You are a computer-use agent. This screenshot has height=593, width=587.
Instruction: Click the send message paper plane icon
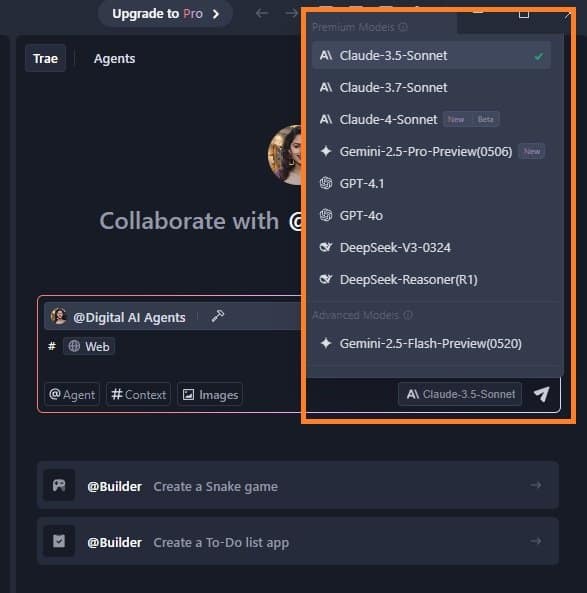point(542,394)
